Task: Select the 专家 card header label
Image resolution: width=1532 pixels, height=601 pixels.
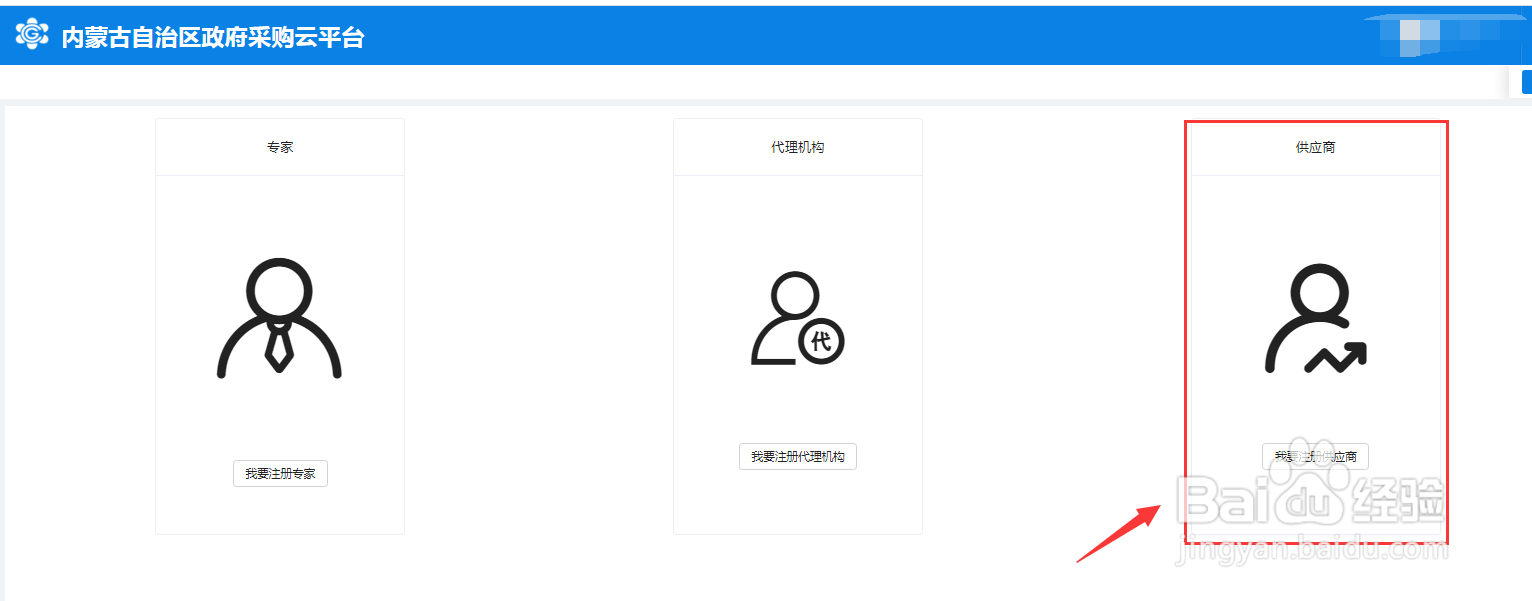Action: [280, 146]
